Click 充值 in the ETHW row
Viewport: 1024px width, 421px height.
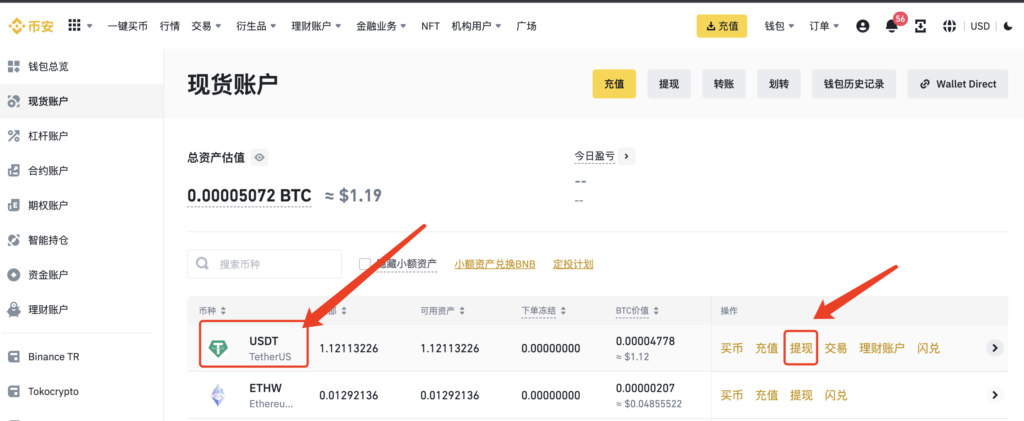767,395
